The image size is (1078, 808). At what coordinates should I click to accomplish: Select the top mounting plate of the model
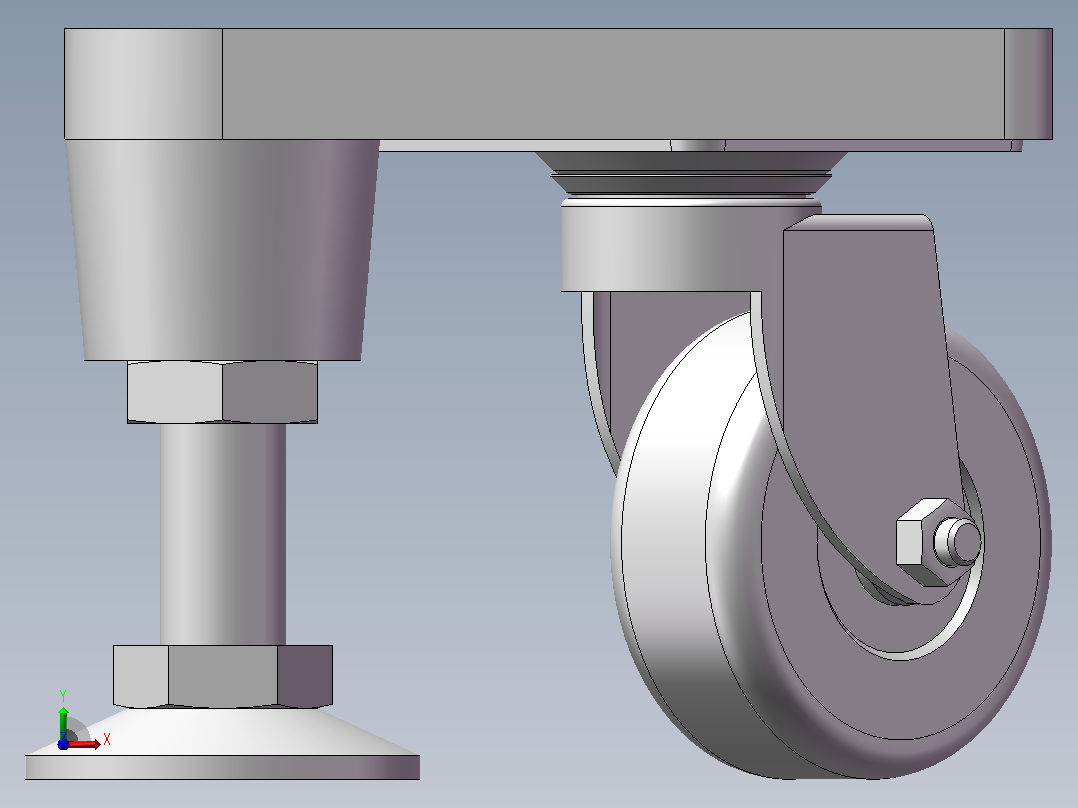pyautogui.click(x=558, y=84)
